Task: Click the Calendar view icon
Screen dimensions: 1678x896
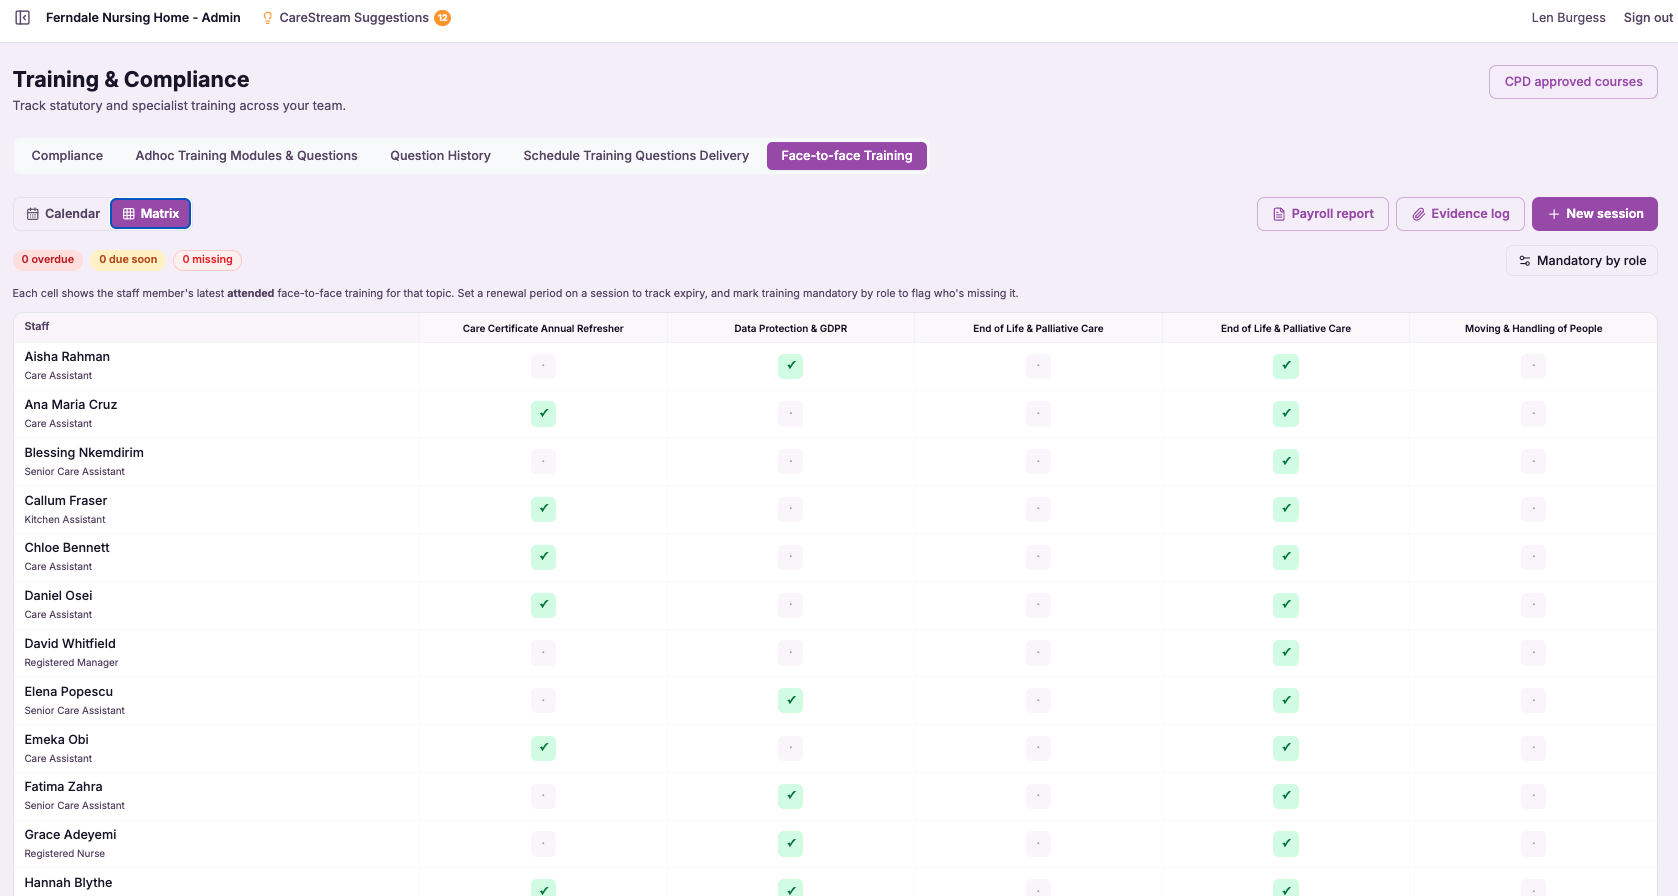Action: click(33, 214)
